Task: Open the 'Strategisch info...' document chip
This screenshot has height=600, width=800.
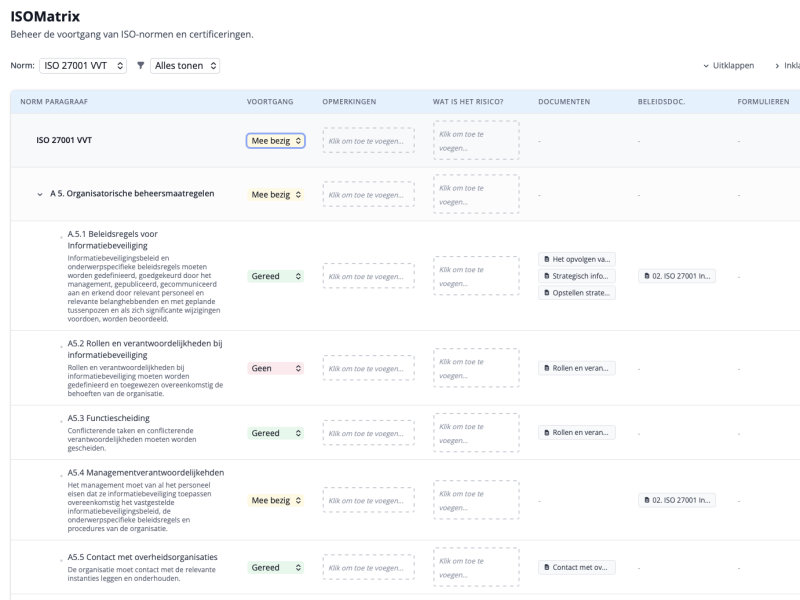Action: (577, 276)
